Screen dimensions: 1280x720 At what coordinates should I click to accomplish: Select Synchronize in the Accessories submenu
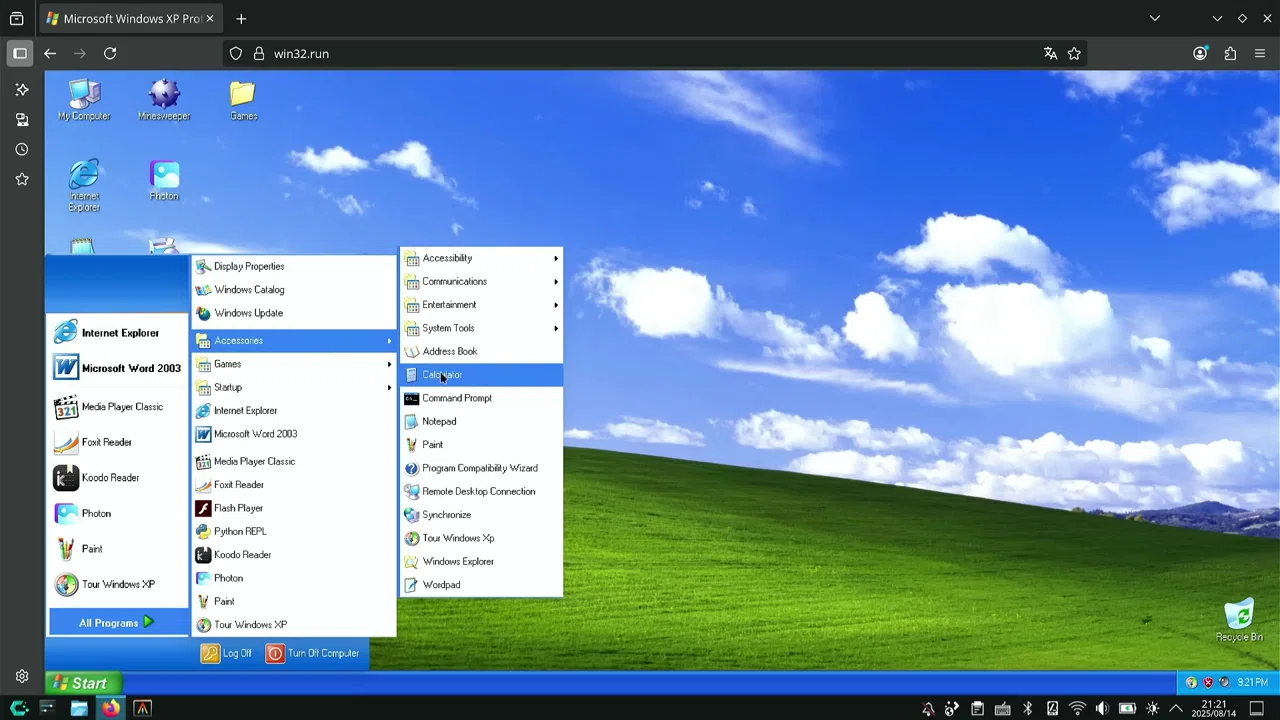(481, 515)
